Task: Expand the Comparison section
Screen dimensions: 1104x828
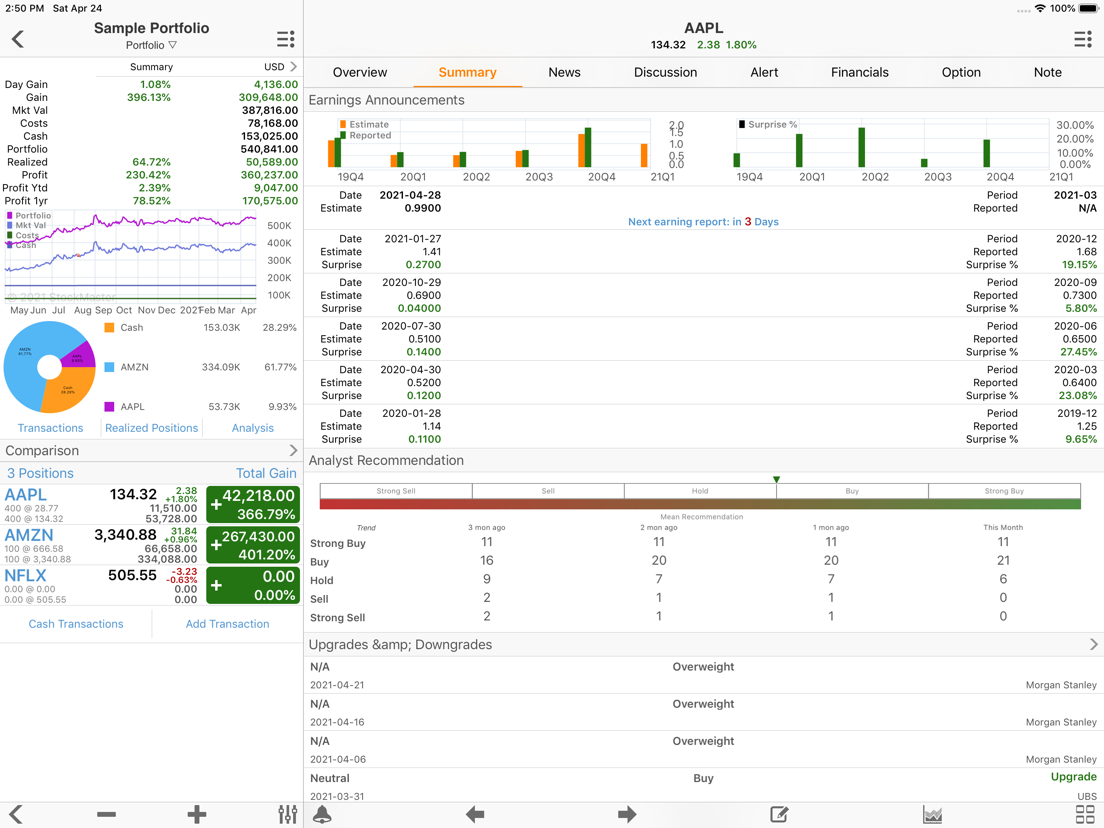Action: [x=293, y=450]
